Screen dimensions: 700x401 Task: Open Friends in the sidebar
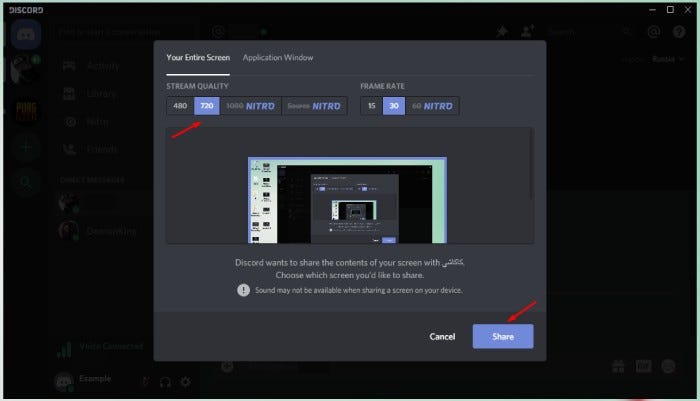(x=90, y=149)
